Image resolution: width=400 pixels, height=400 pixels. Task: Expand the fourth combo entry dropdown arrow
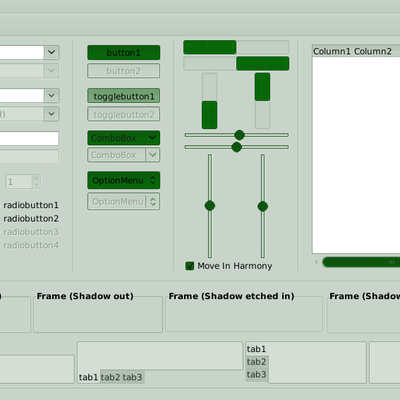coord(52,114)
